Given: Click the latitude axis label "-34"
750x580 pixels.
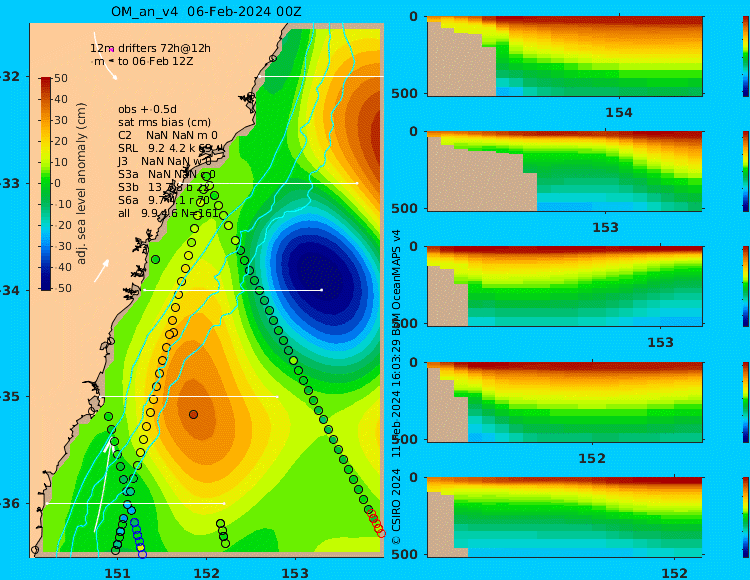Looking at the screenshot, I should 11,290.
